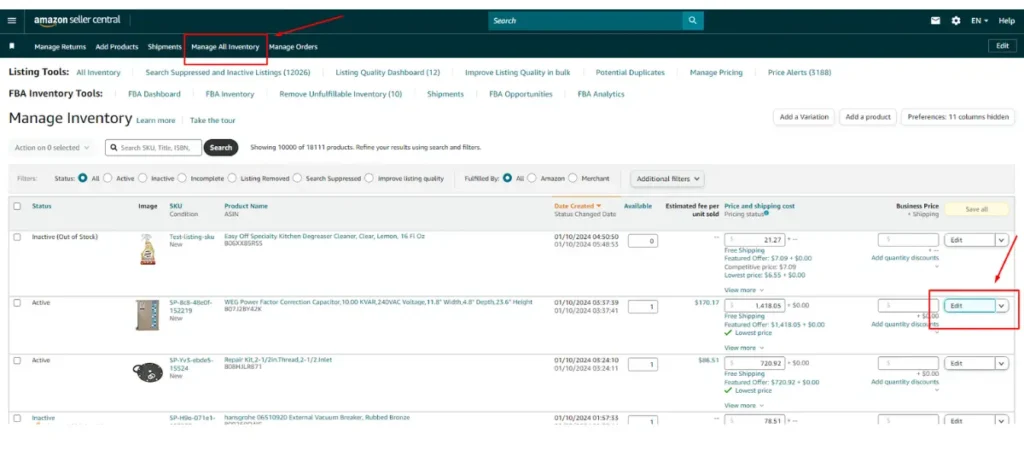Open the settings gear icon
This screenshot has height=457, width=1024.
956,21
